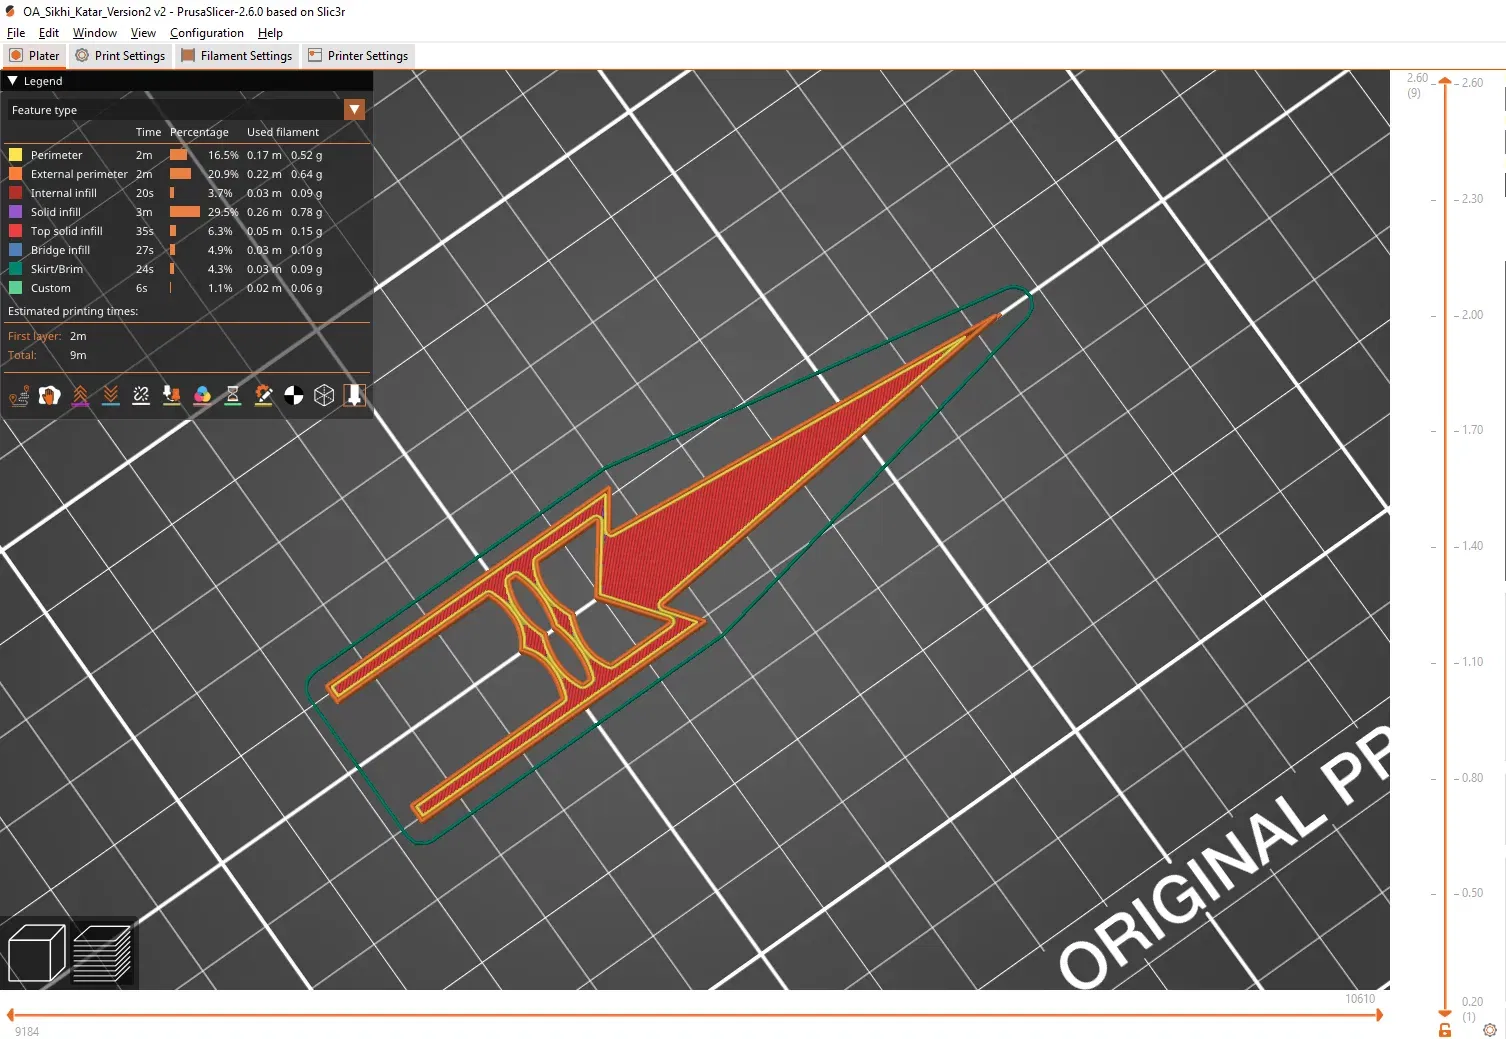The width and height of the screenshot is (1506, 1039).
Task: Click the "Solid infill" legend label
Action: pyautogui.click(x=56, y=212)
